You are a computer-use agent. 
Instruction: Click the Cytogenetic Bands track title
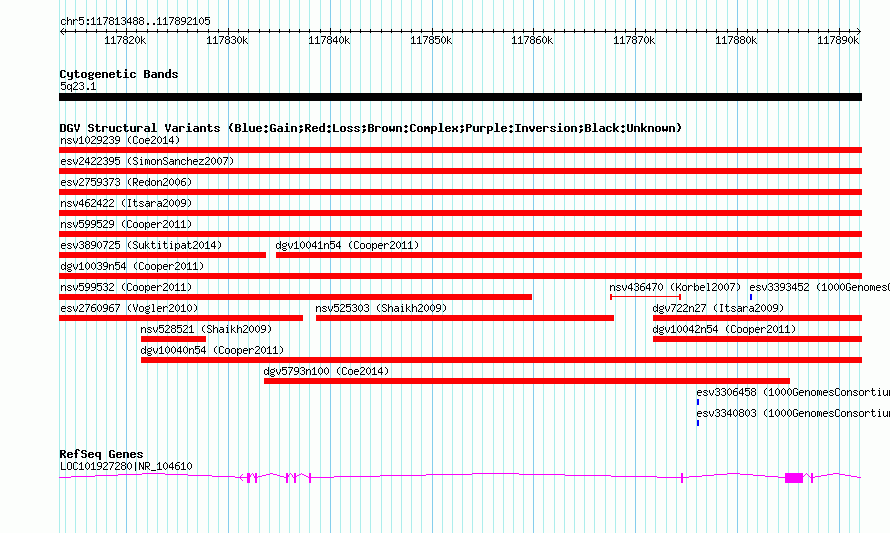tap(119, 74)
